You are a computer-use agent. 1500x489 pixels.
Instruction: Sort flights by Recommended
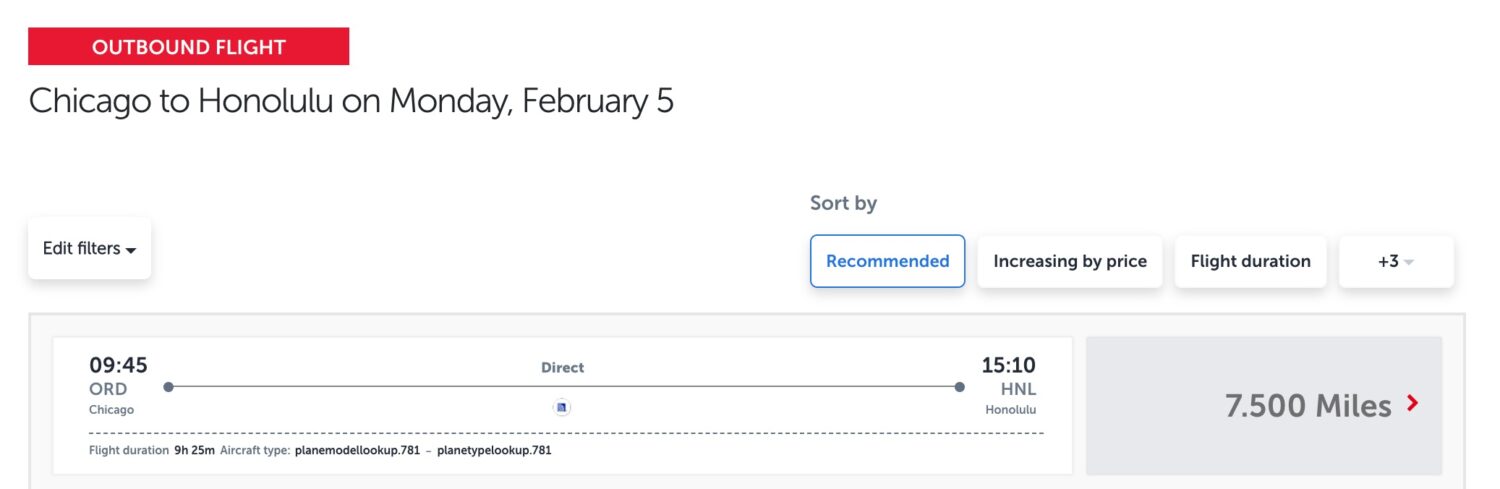click(887, 261)
